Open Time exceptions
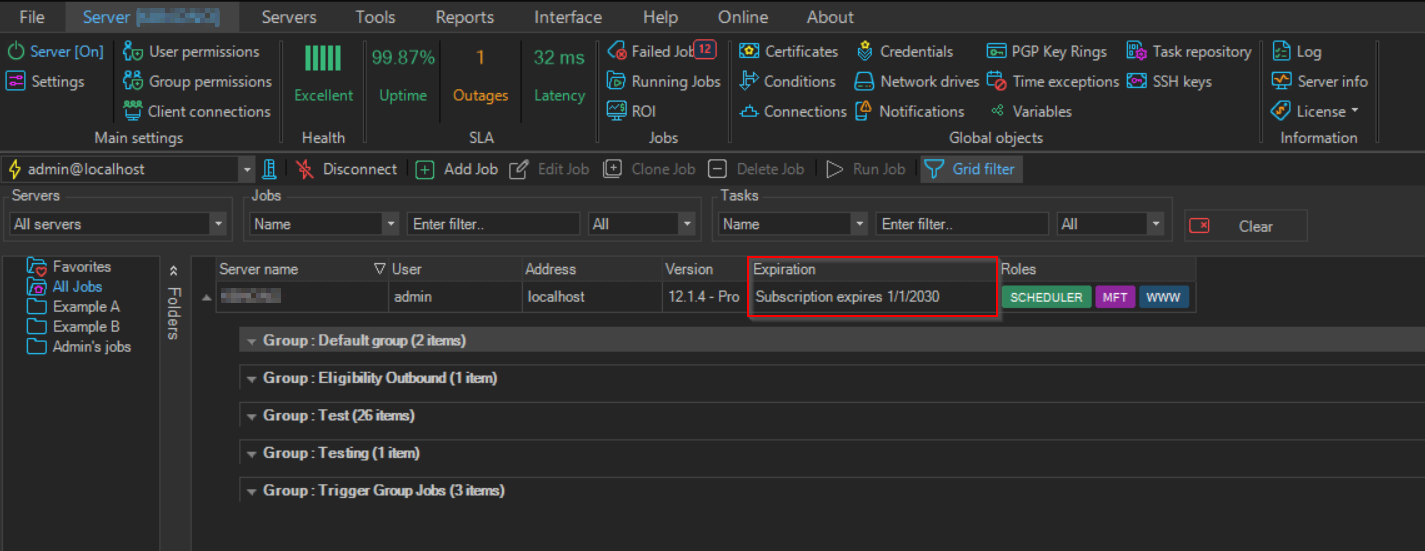Screen dimensions: 1425x551 coord(1053,82)
